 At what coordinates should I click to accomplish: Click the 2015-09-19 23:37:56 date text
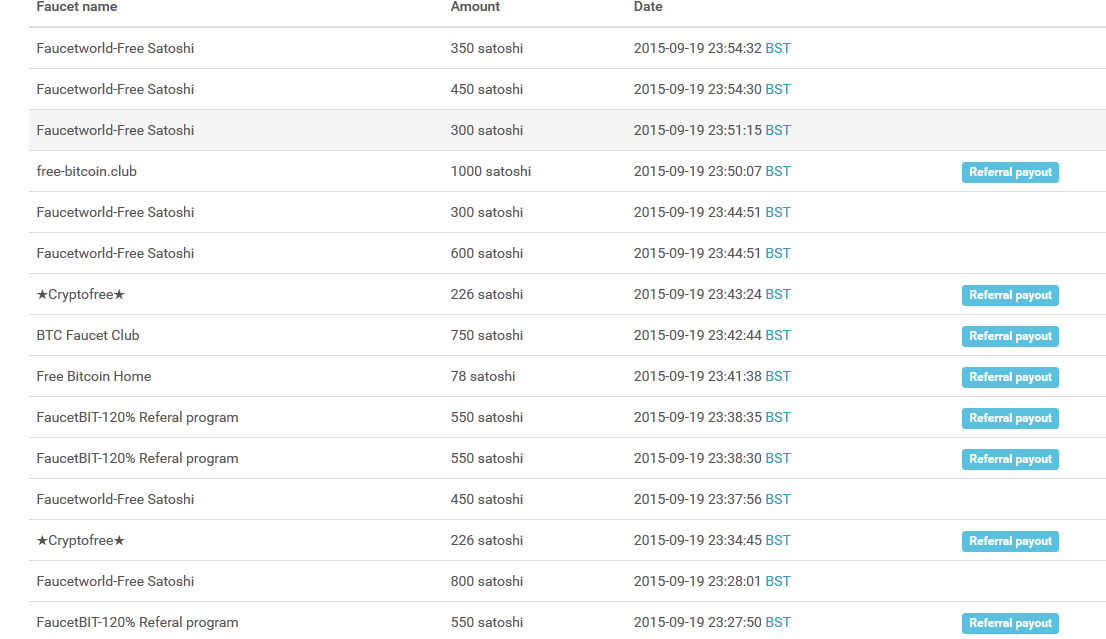[698, 499]
